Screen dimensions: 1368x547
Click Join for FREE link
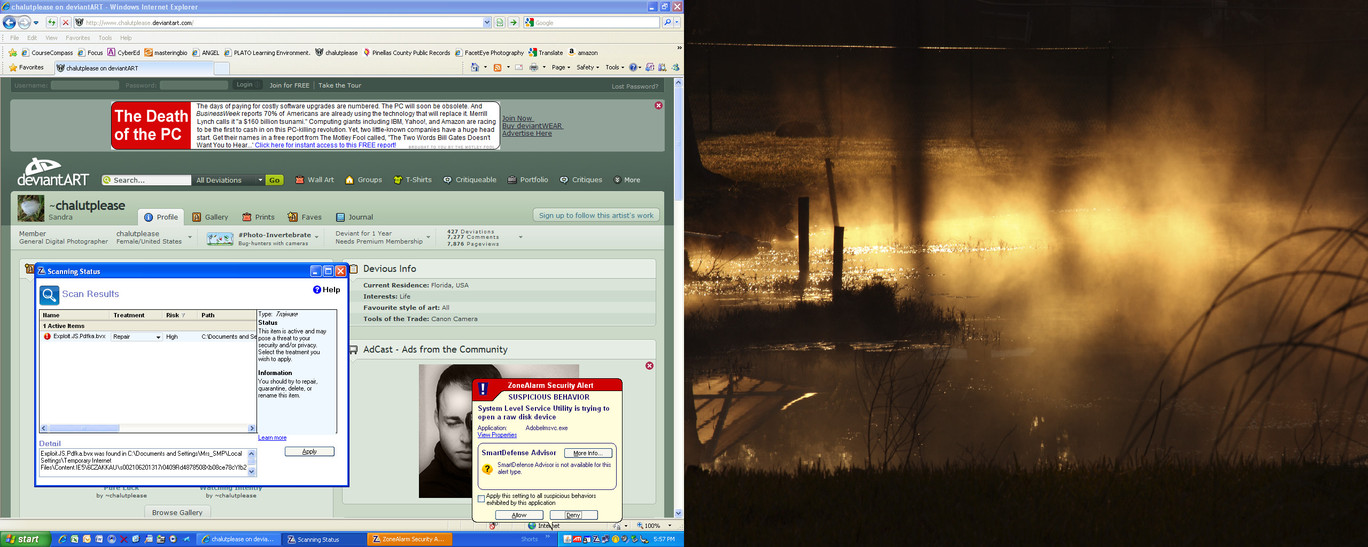tap(289, 86)
